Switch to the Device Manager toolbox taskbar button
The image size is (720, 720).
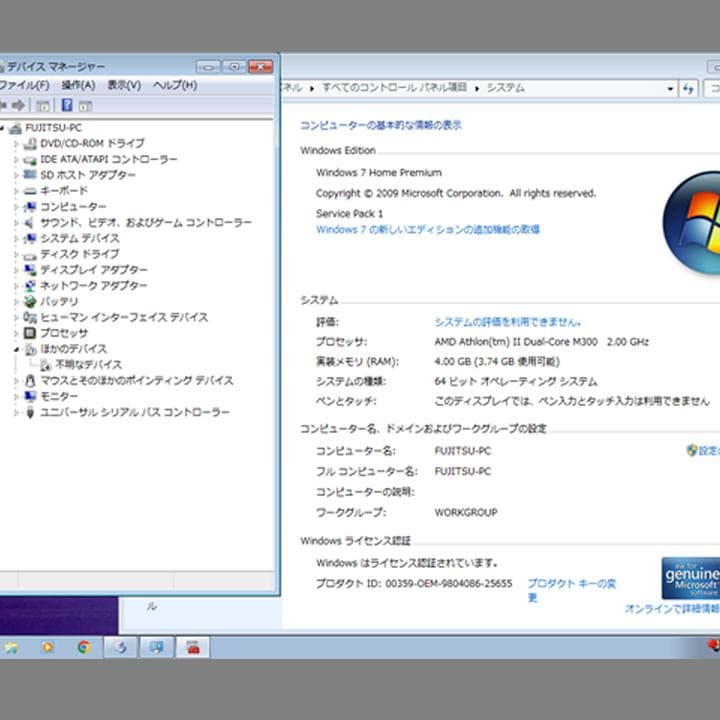[x=193, y=647]
